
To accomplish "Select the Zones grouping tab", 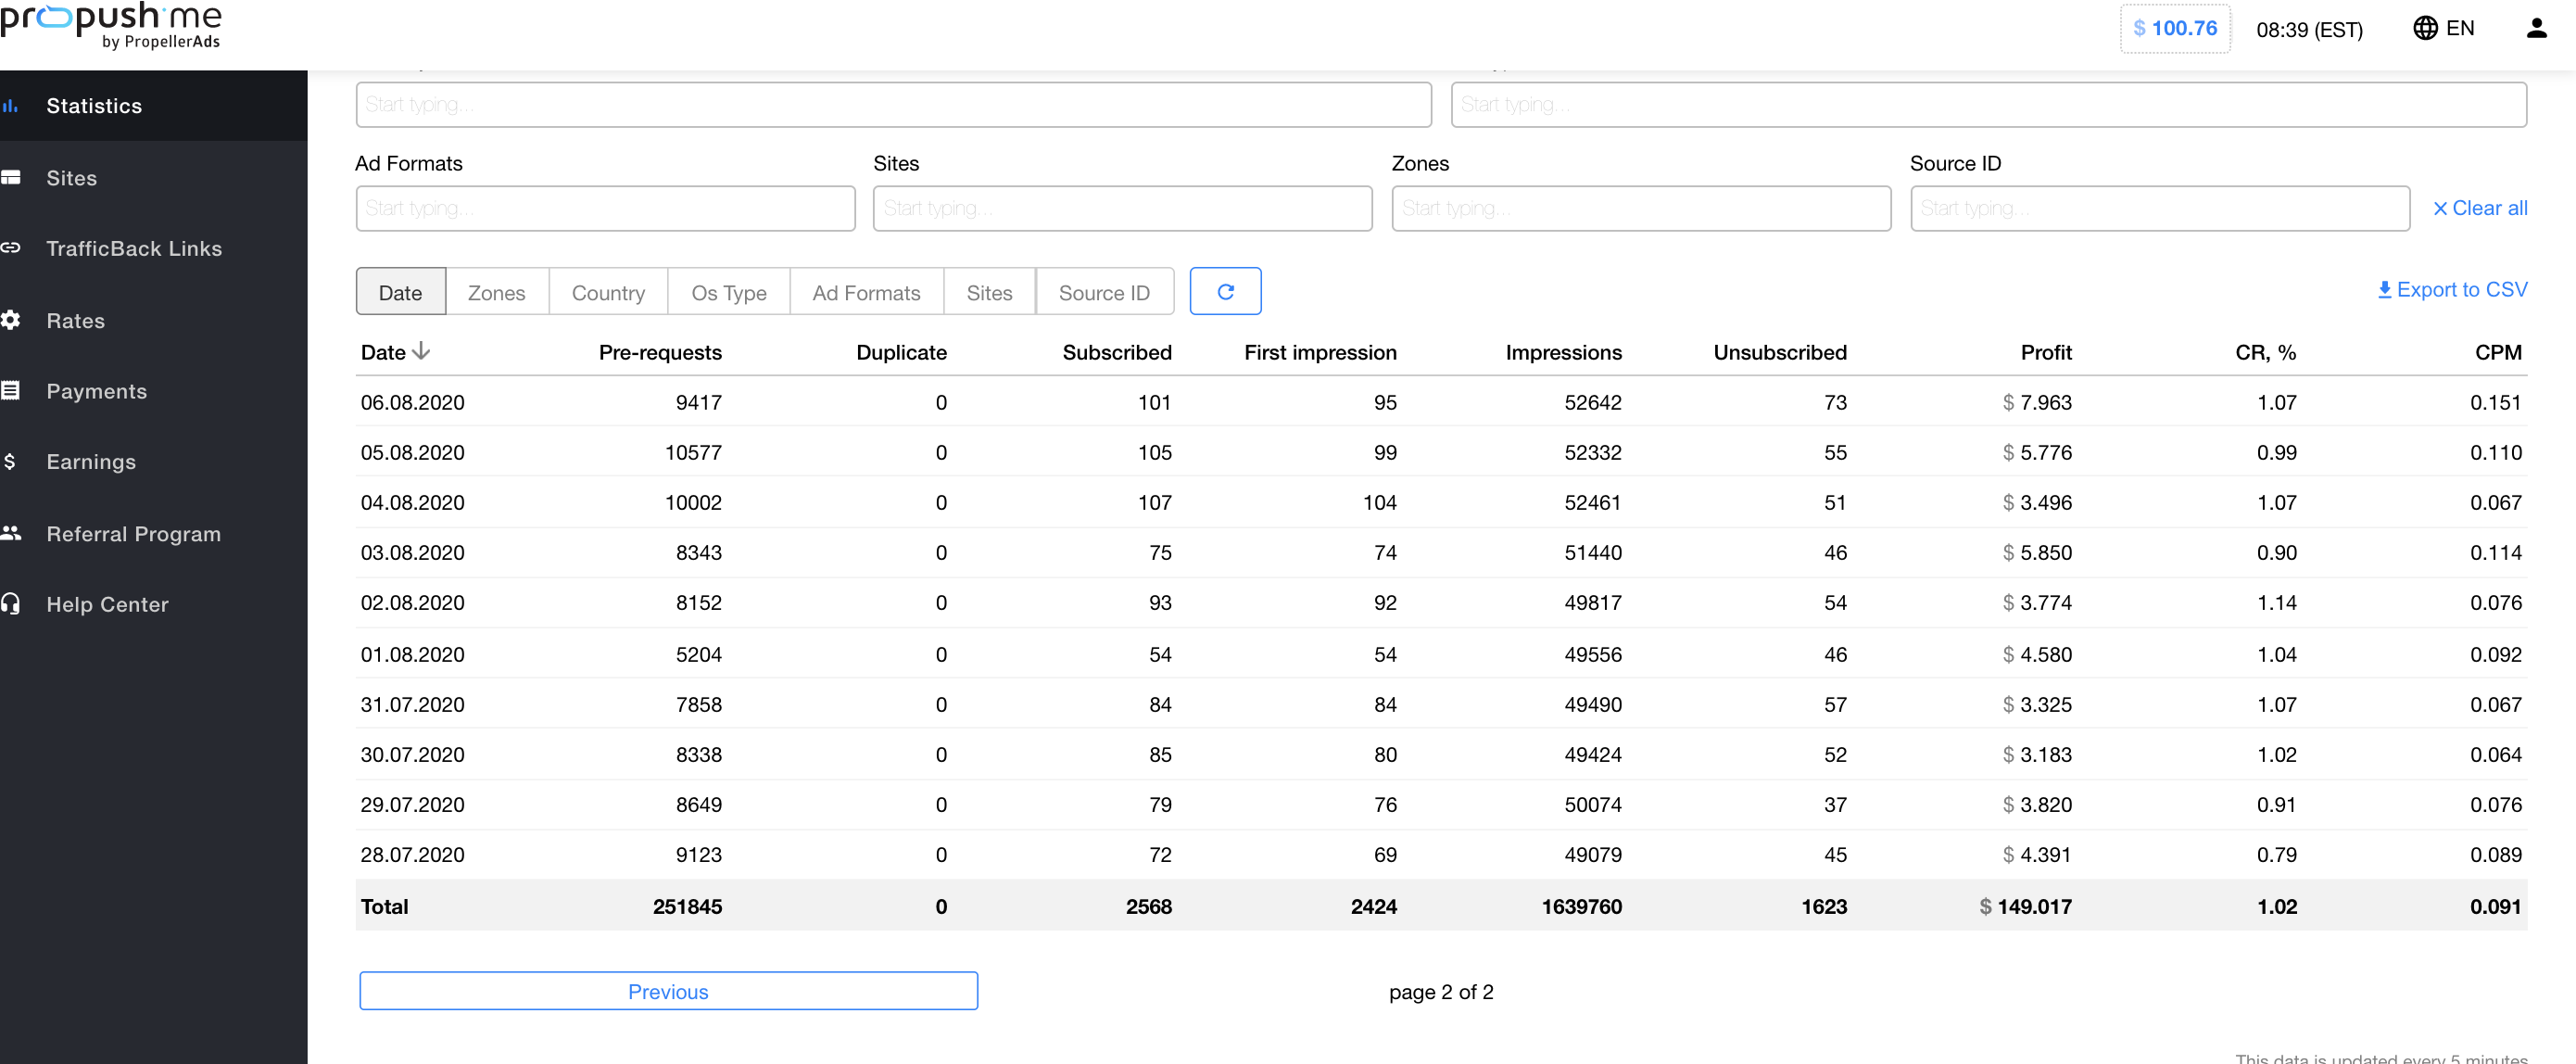I will (496, 293).
